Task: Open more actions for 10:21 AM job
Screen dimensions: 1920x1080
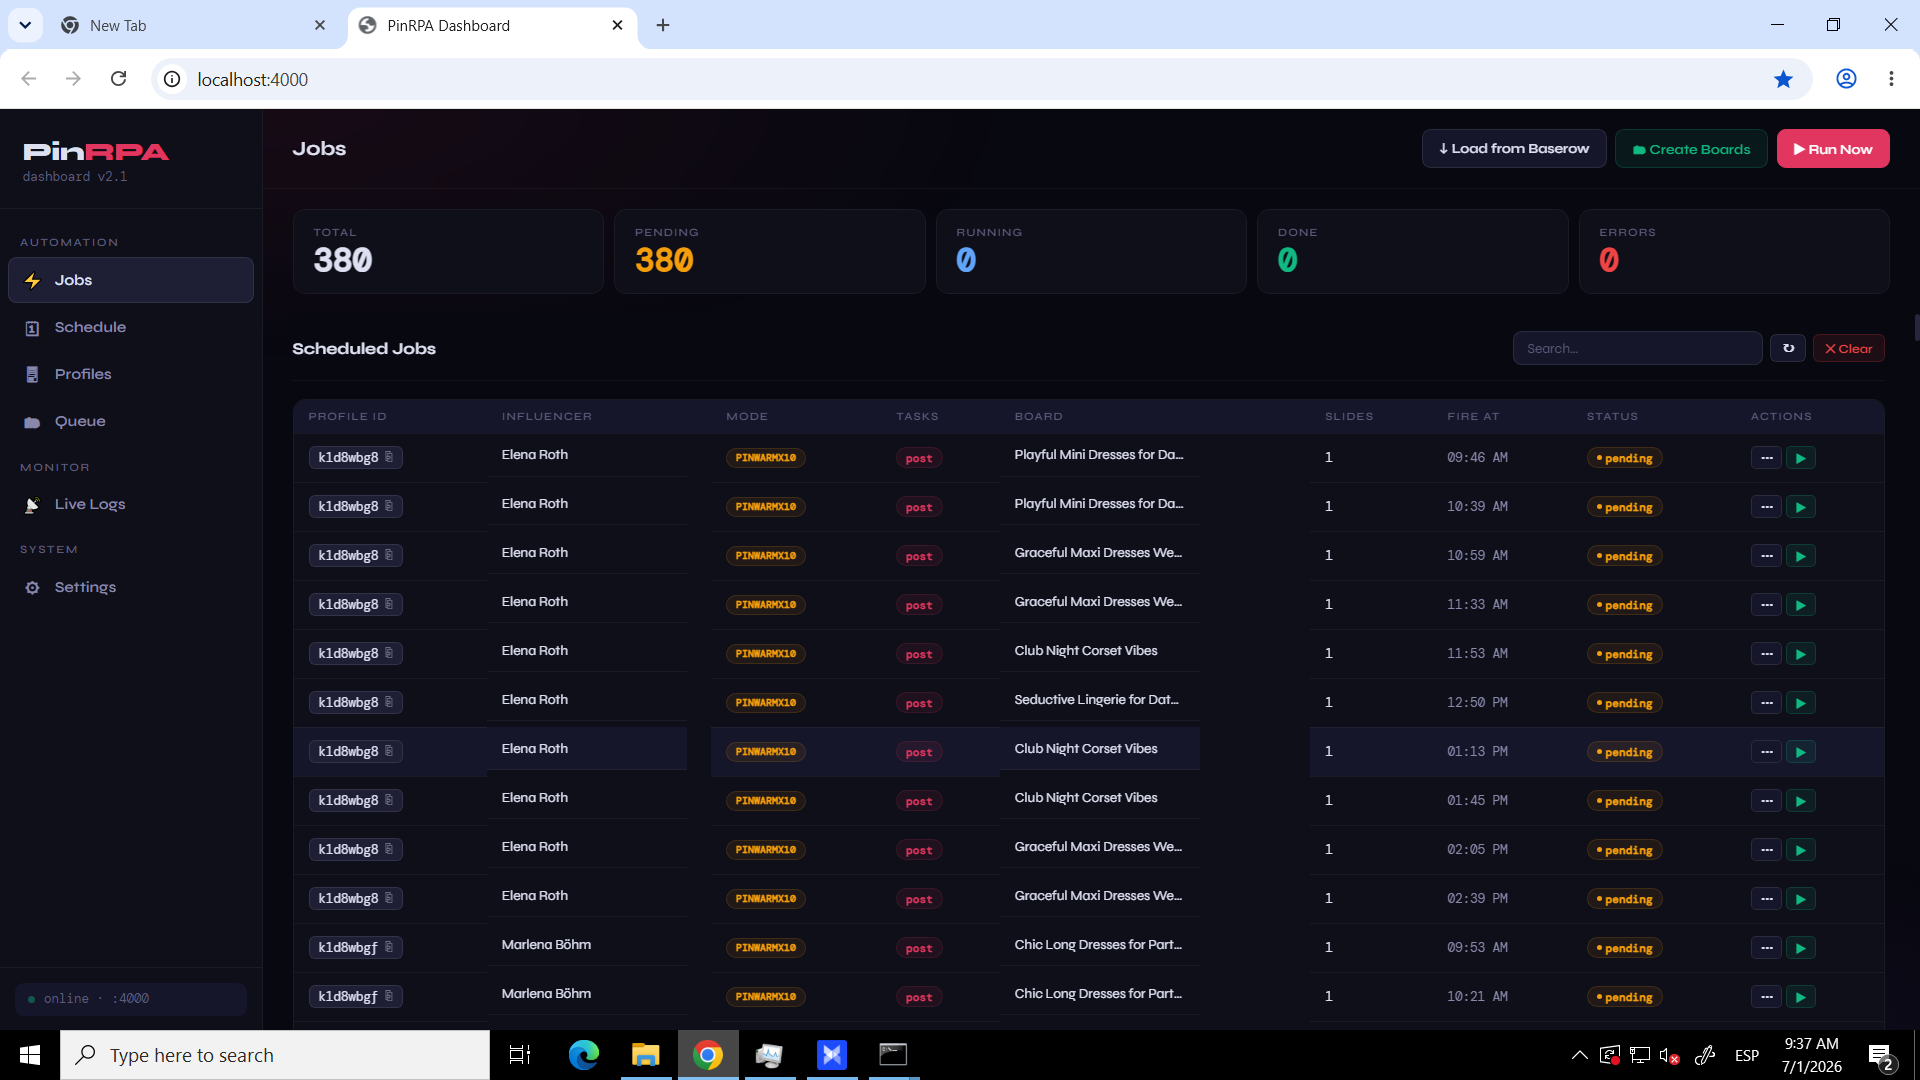Action: (x=1766, y=997)
